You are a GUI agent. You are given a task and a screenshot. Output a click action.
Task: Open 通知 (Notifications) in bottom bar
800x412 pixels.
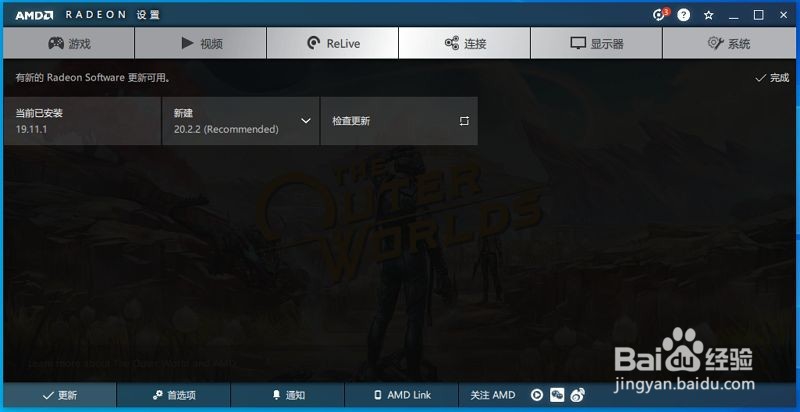click(288, 395)
